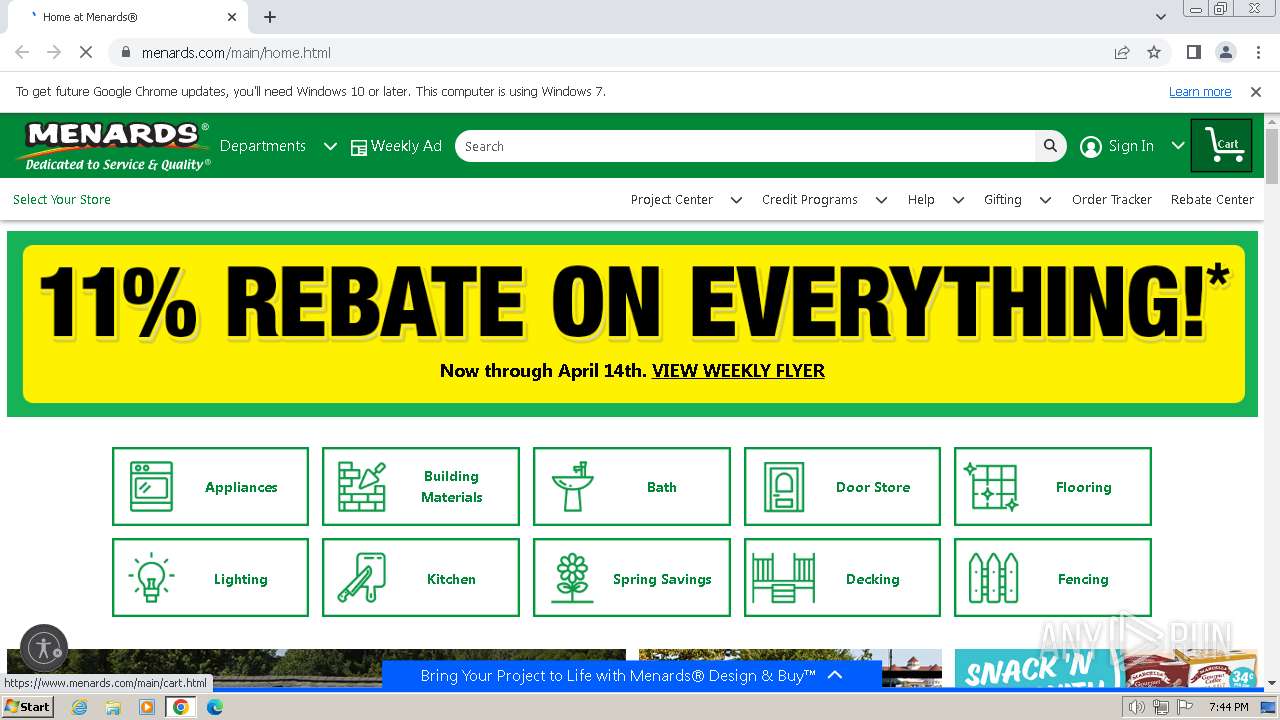The height and width of the screenshot is (720, 1280).
Task: Open the Flooring category tile
Action: [x=1053, y=487]
